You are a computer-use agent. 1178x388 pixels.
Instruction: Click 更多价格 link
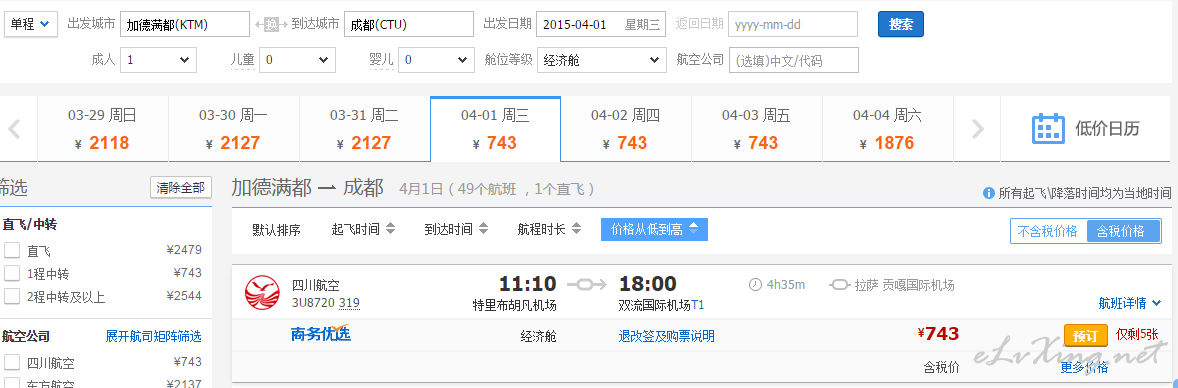(x=1084, y=367)
